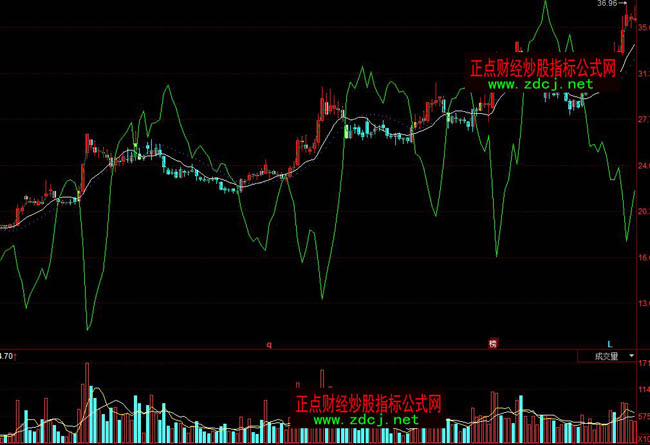Click the 4.70 value label at left
Viewport: 650px width, 445px height.
(x=6, y=355)
